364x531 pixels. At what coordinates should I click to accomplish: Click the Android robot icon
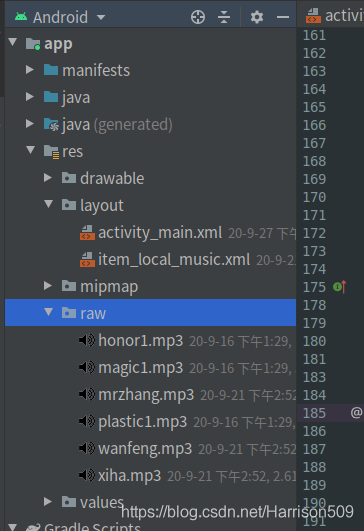(x=21, y=17)
